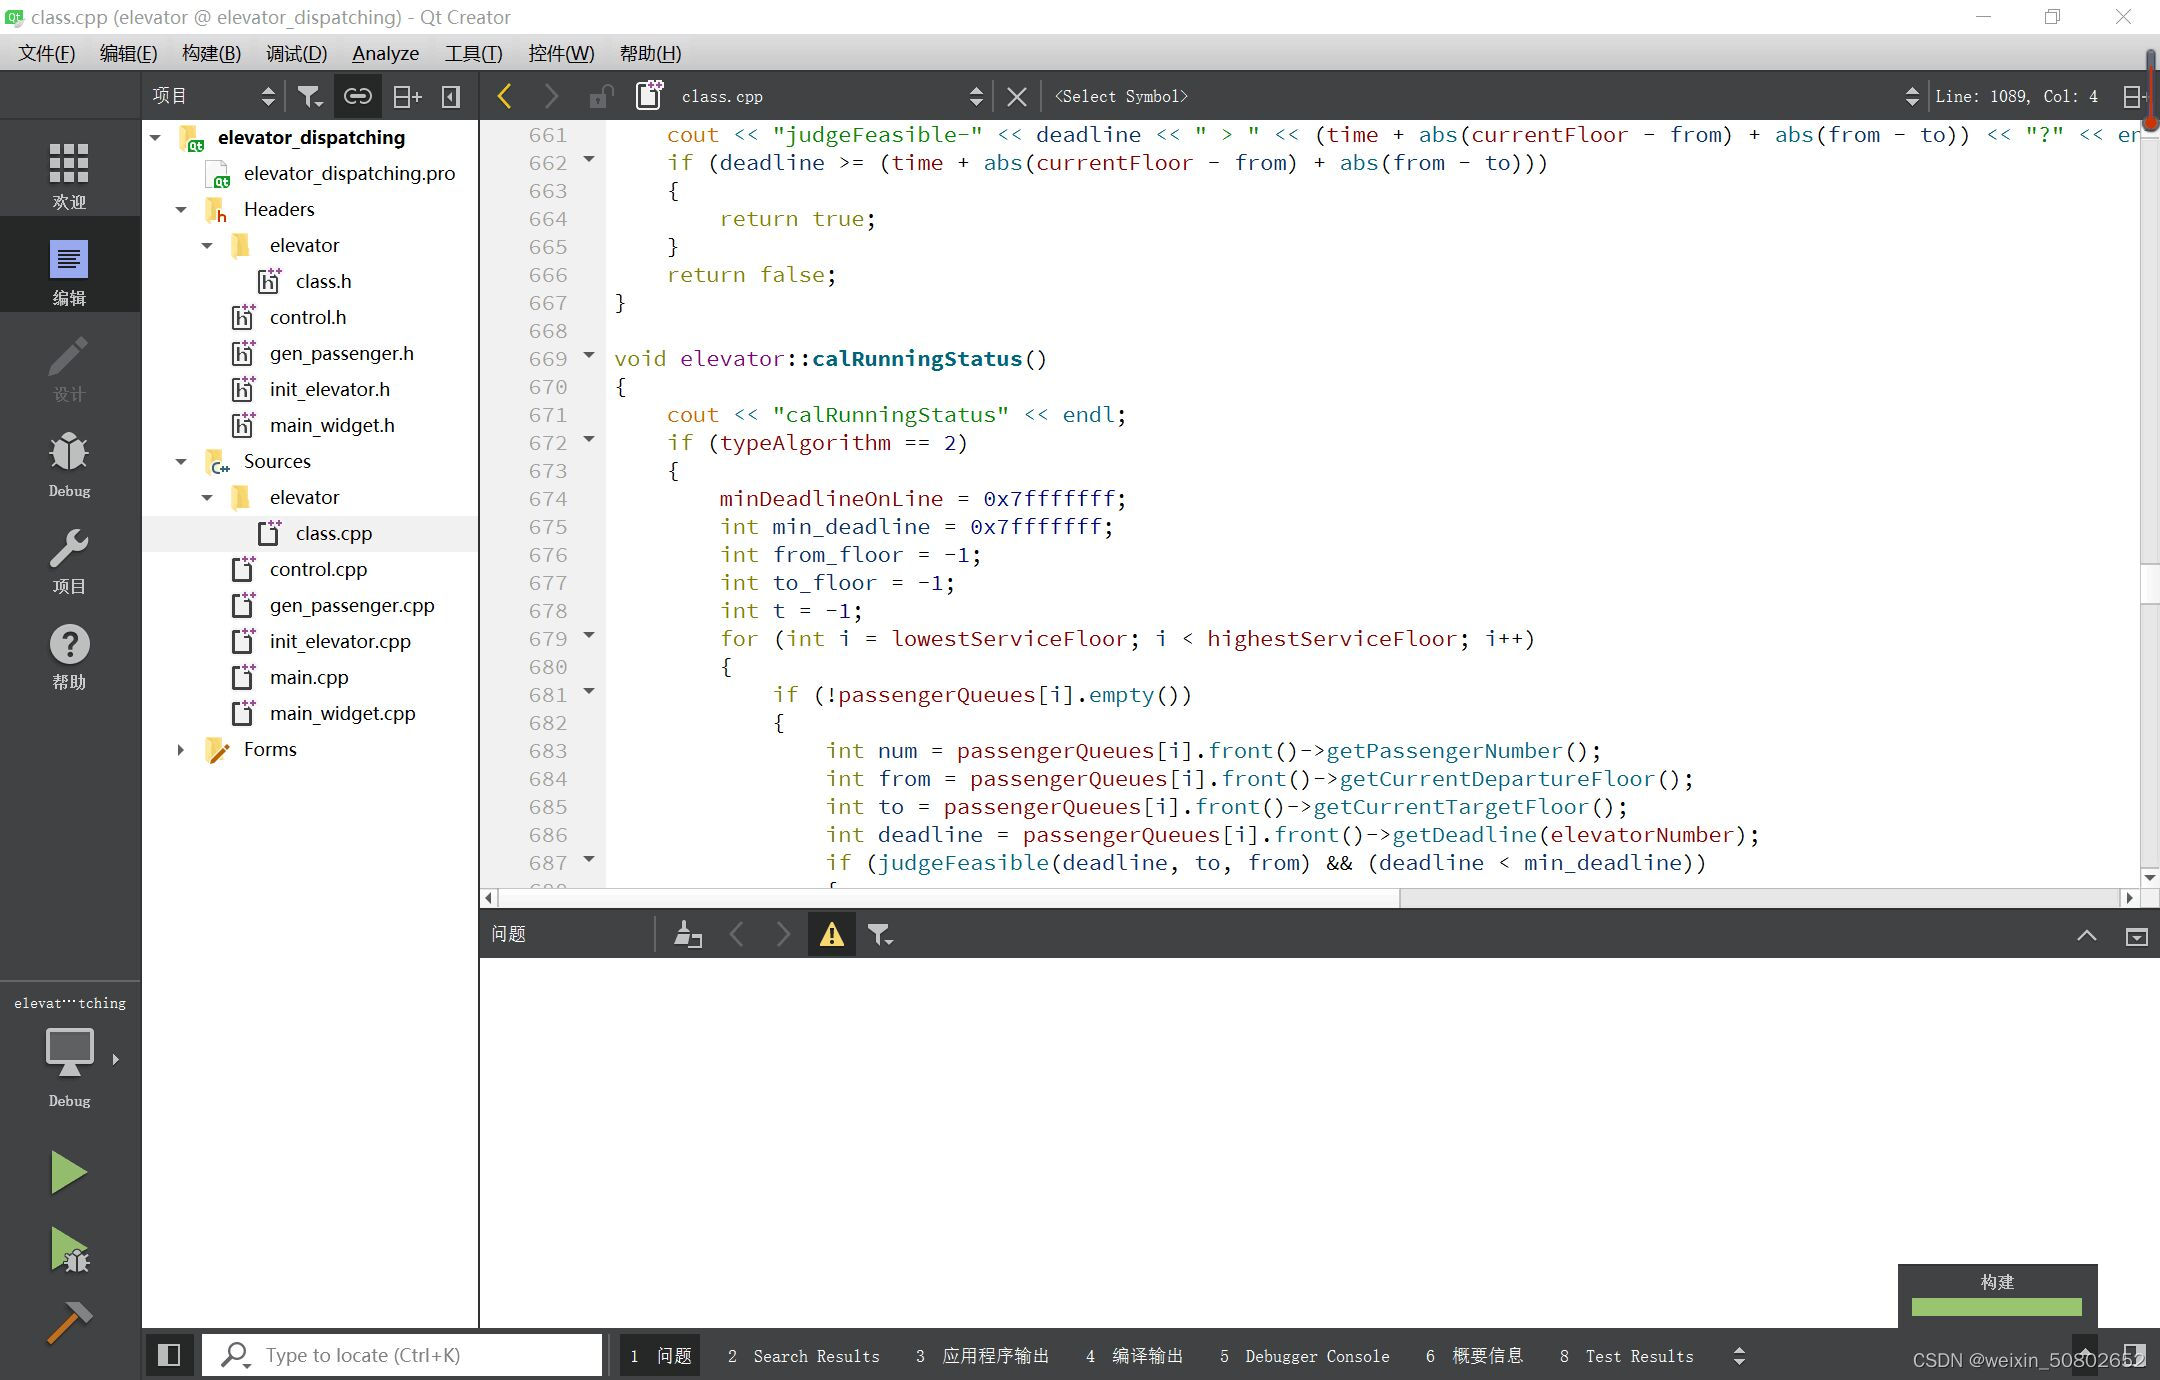Click the filter tree funnel icon
2160x1380 pixels.
coord(309,96)
